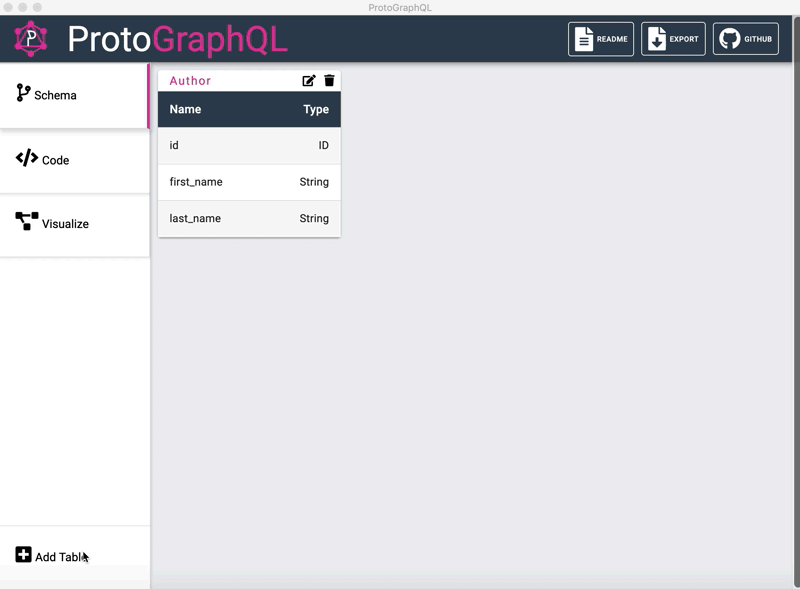The image size is (800, 589).
Task: Switch to the Code tab
Action: pos(74,161)
